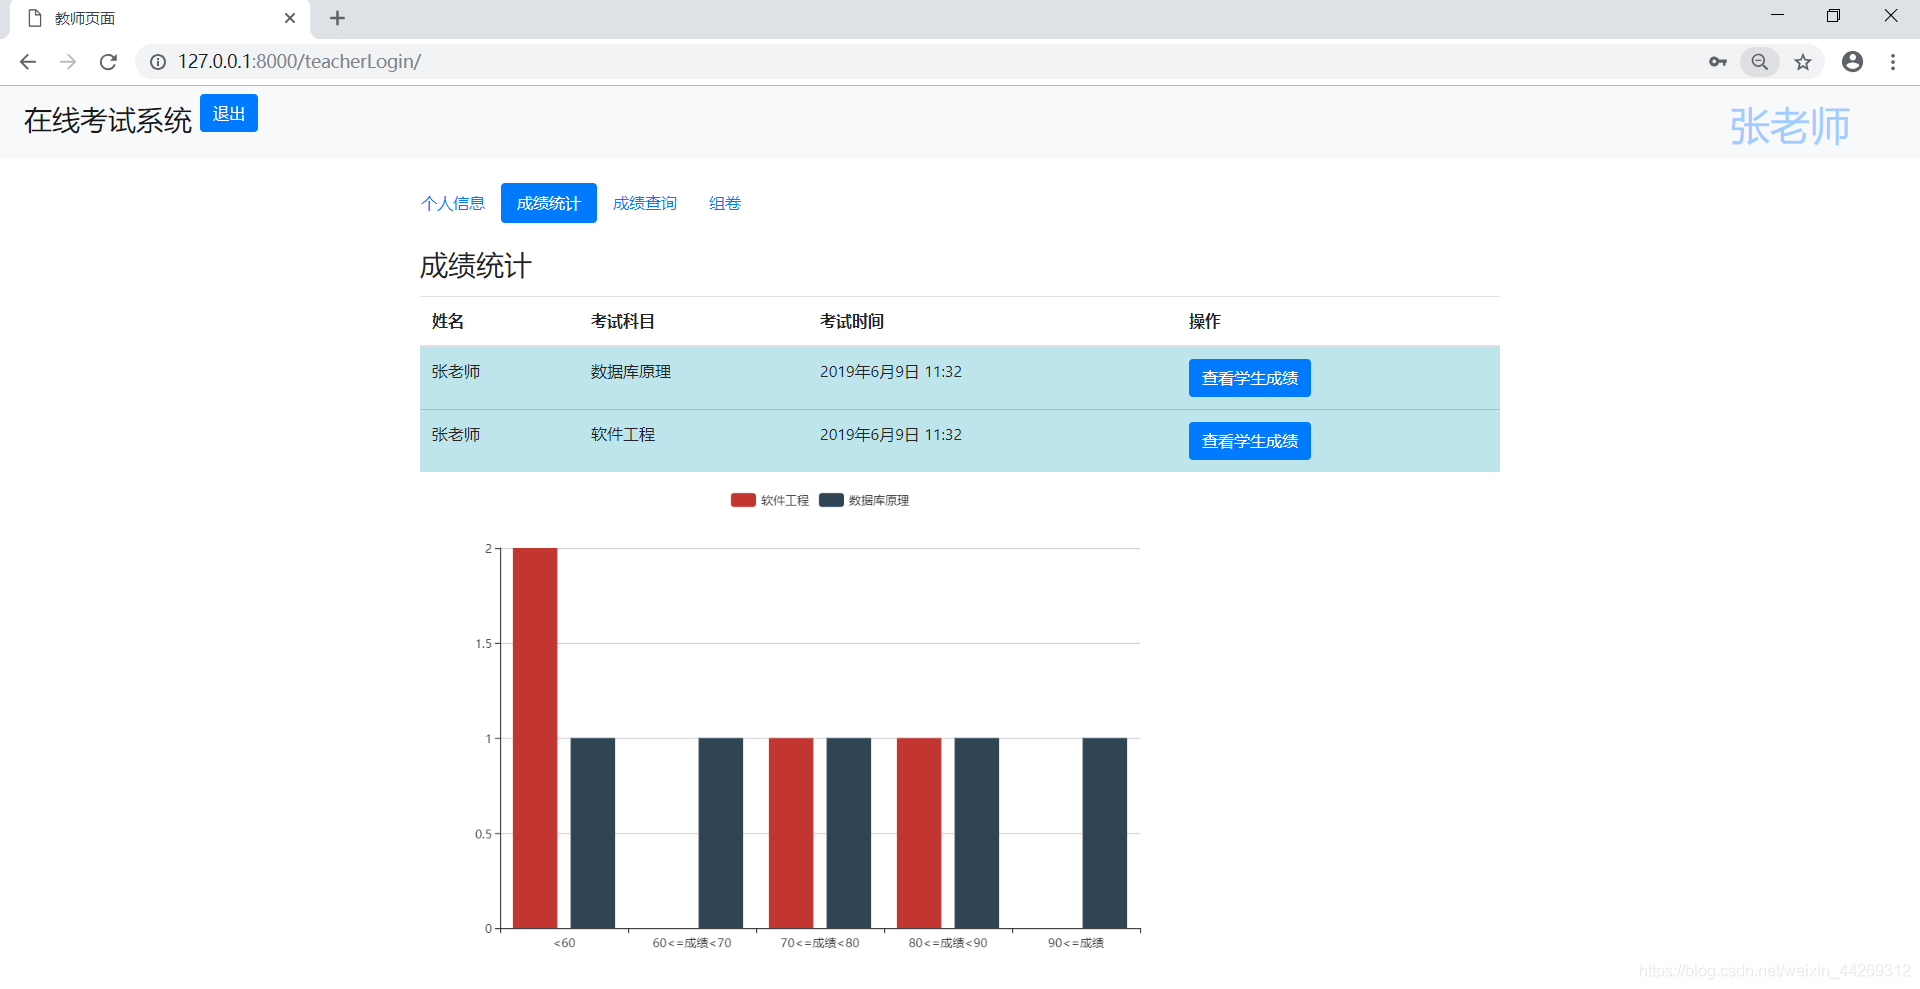Click the site info icon in address bar
The width and height of the screenshot is (1920, 989).
coord(158,62)
